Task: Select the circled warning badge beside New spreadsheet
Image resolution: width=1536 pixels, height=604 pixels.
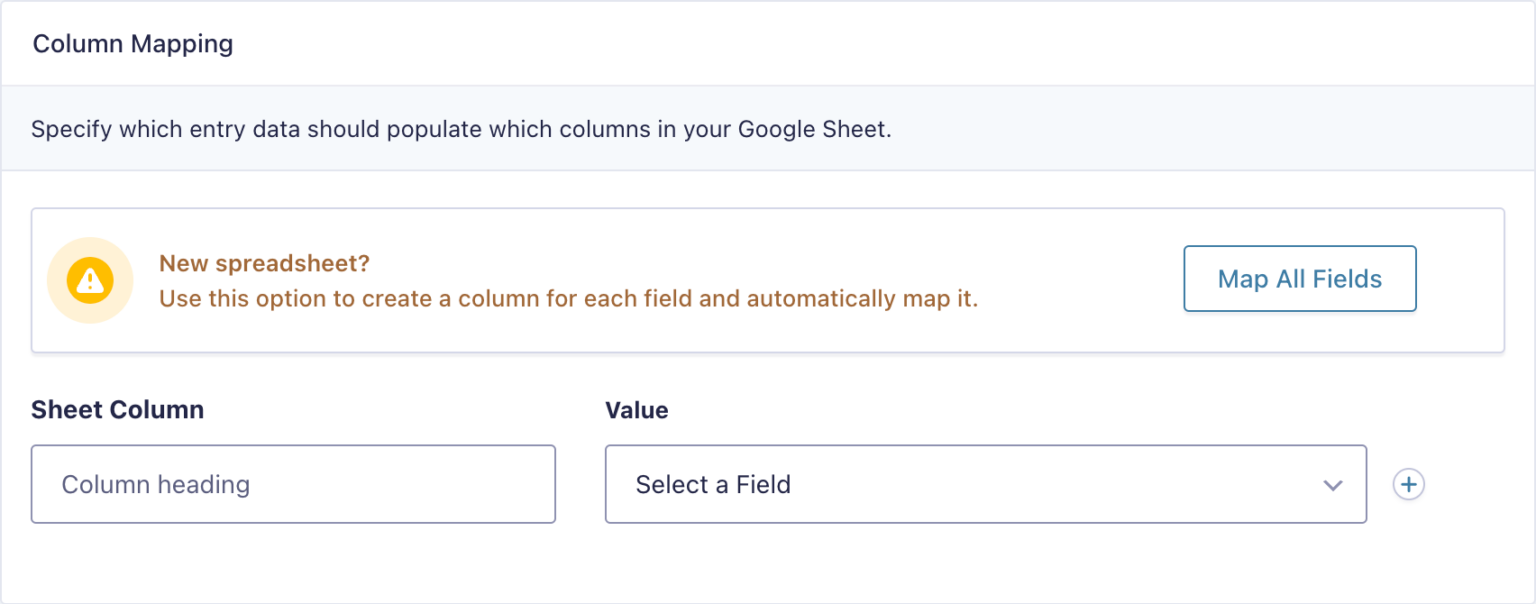Action: point(90,281)
